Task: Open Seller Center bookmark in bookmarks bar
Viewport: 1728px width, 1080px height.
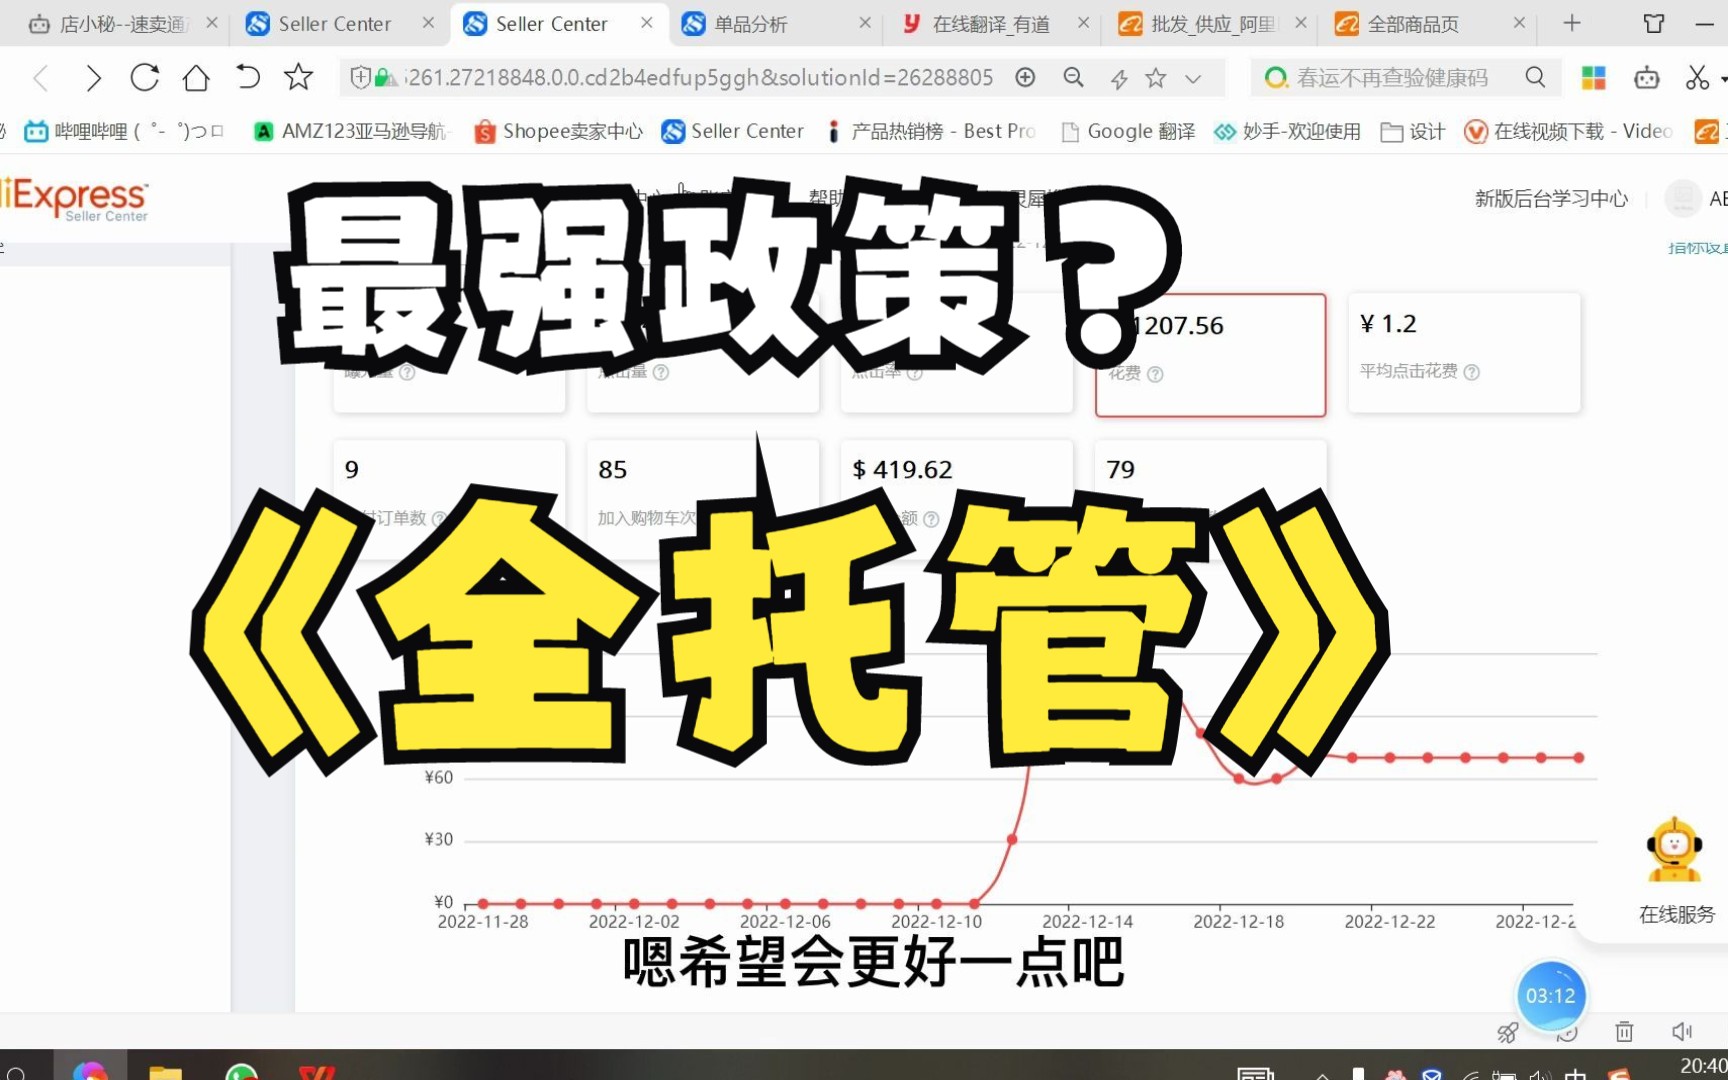Action: click(x=732, y=131)
